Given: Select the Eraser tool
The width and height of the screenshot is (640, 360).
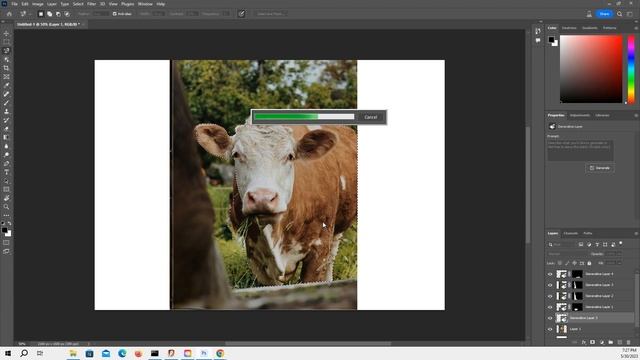Looking at the screenshot, I should (x=6, y=129).
